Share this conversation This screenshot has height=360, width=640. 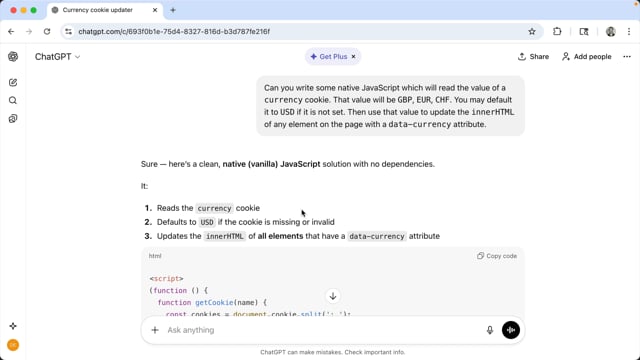tap(533, 57)
